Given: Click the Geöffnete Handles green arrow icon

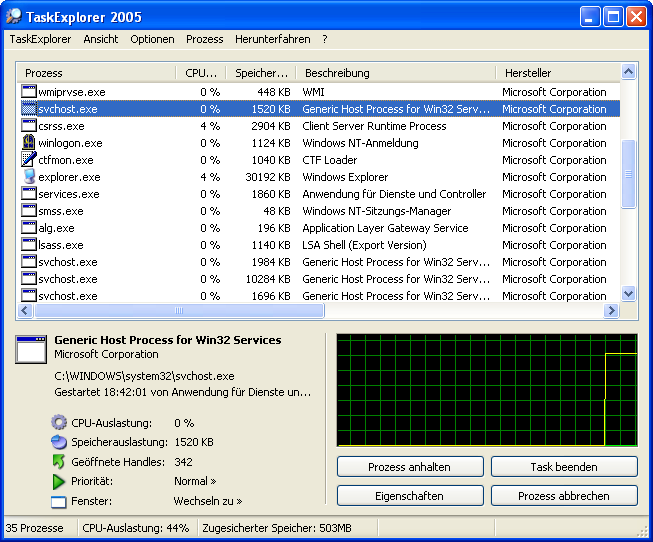Looking at the screenshot, I should point(59,462).
